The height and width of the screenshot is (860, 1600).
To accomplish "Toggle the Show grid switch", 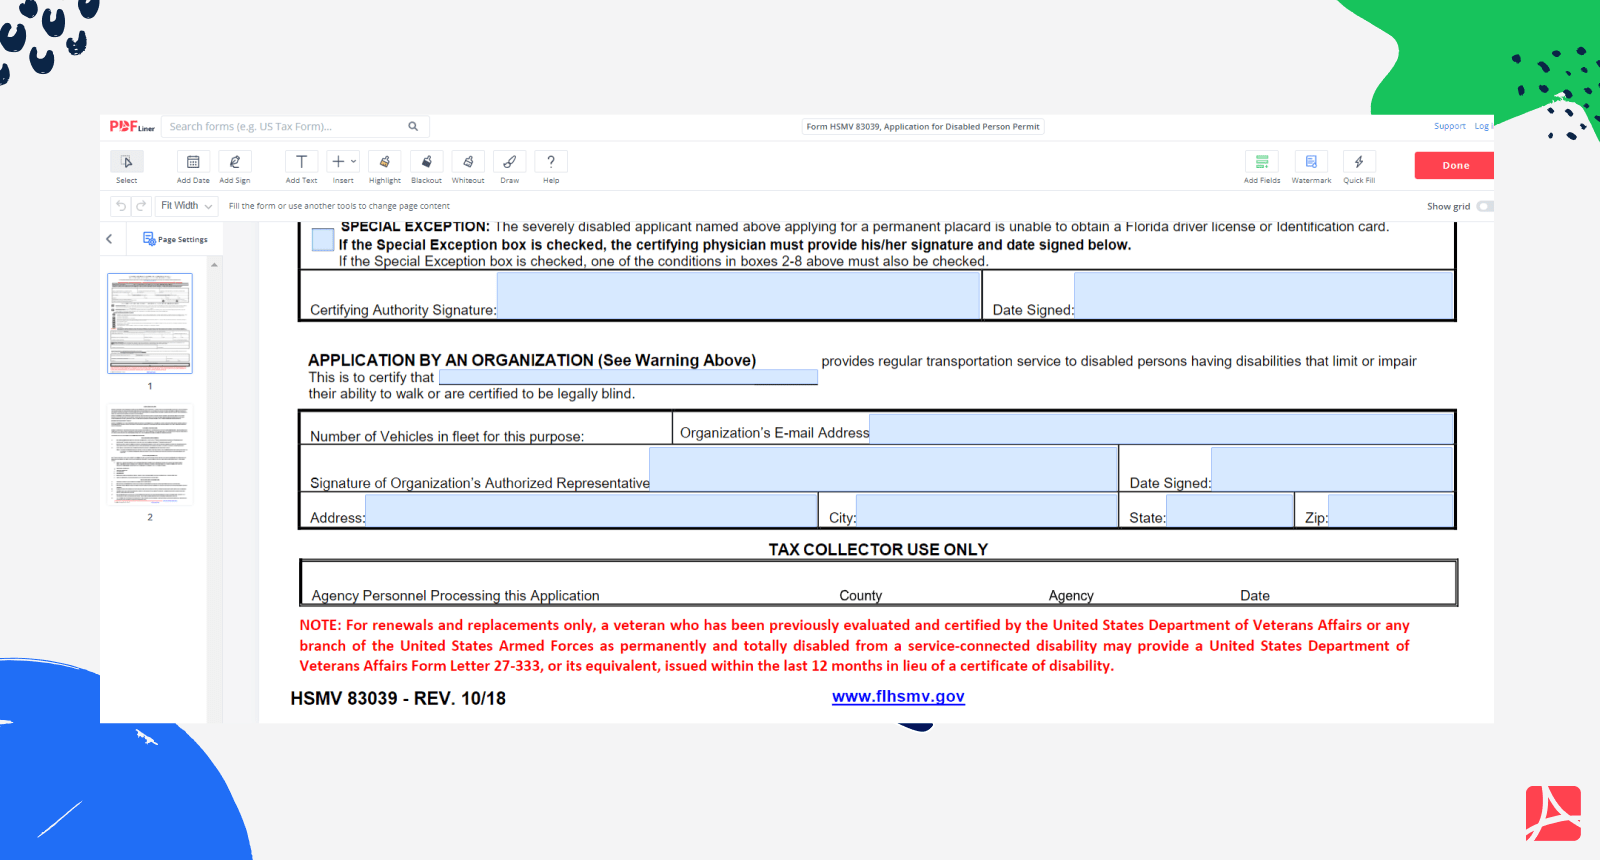I will 1484,207.
